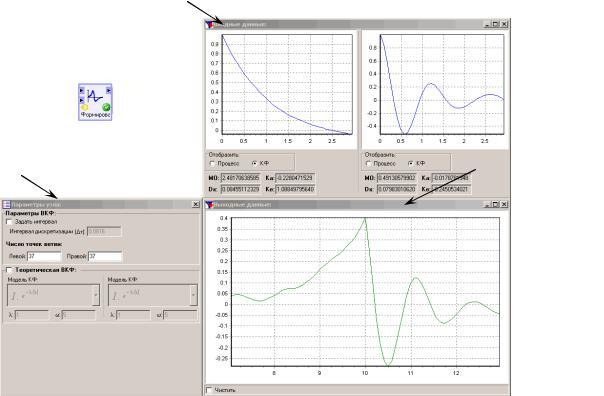The height and width of the screenshot is (396, 604).
Task: Click the green cross-correlation chart
Action: tap(365, 292)
